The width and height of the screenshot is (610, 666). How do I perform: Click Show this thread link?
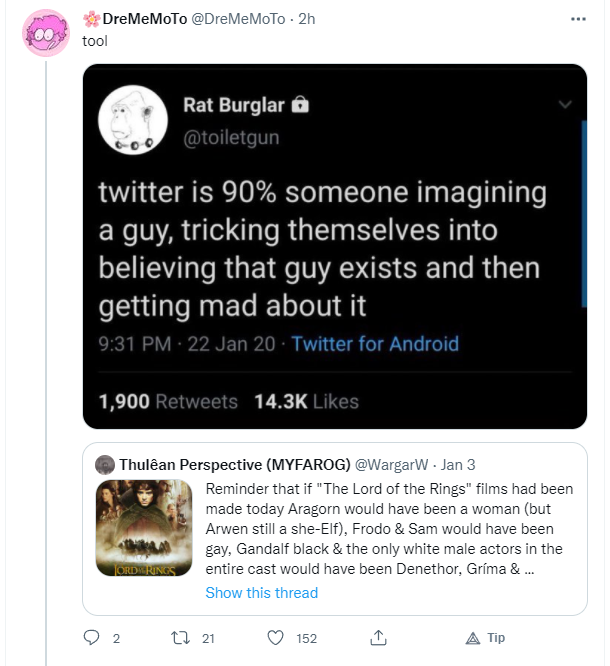262,593
